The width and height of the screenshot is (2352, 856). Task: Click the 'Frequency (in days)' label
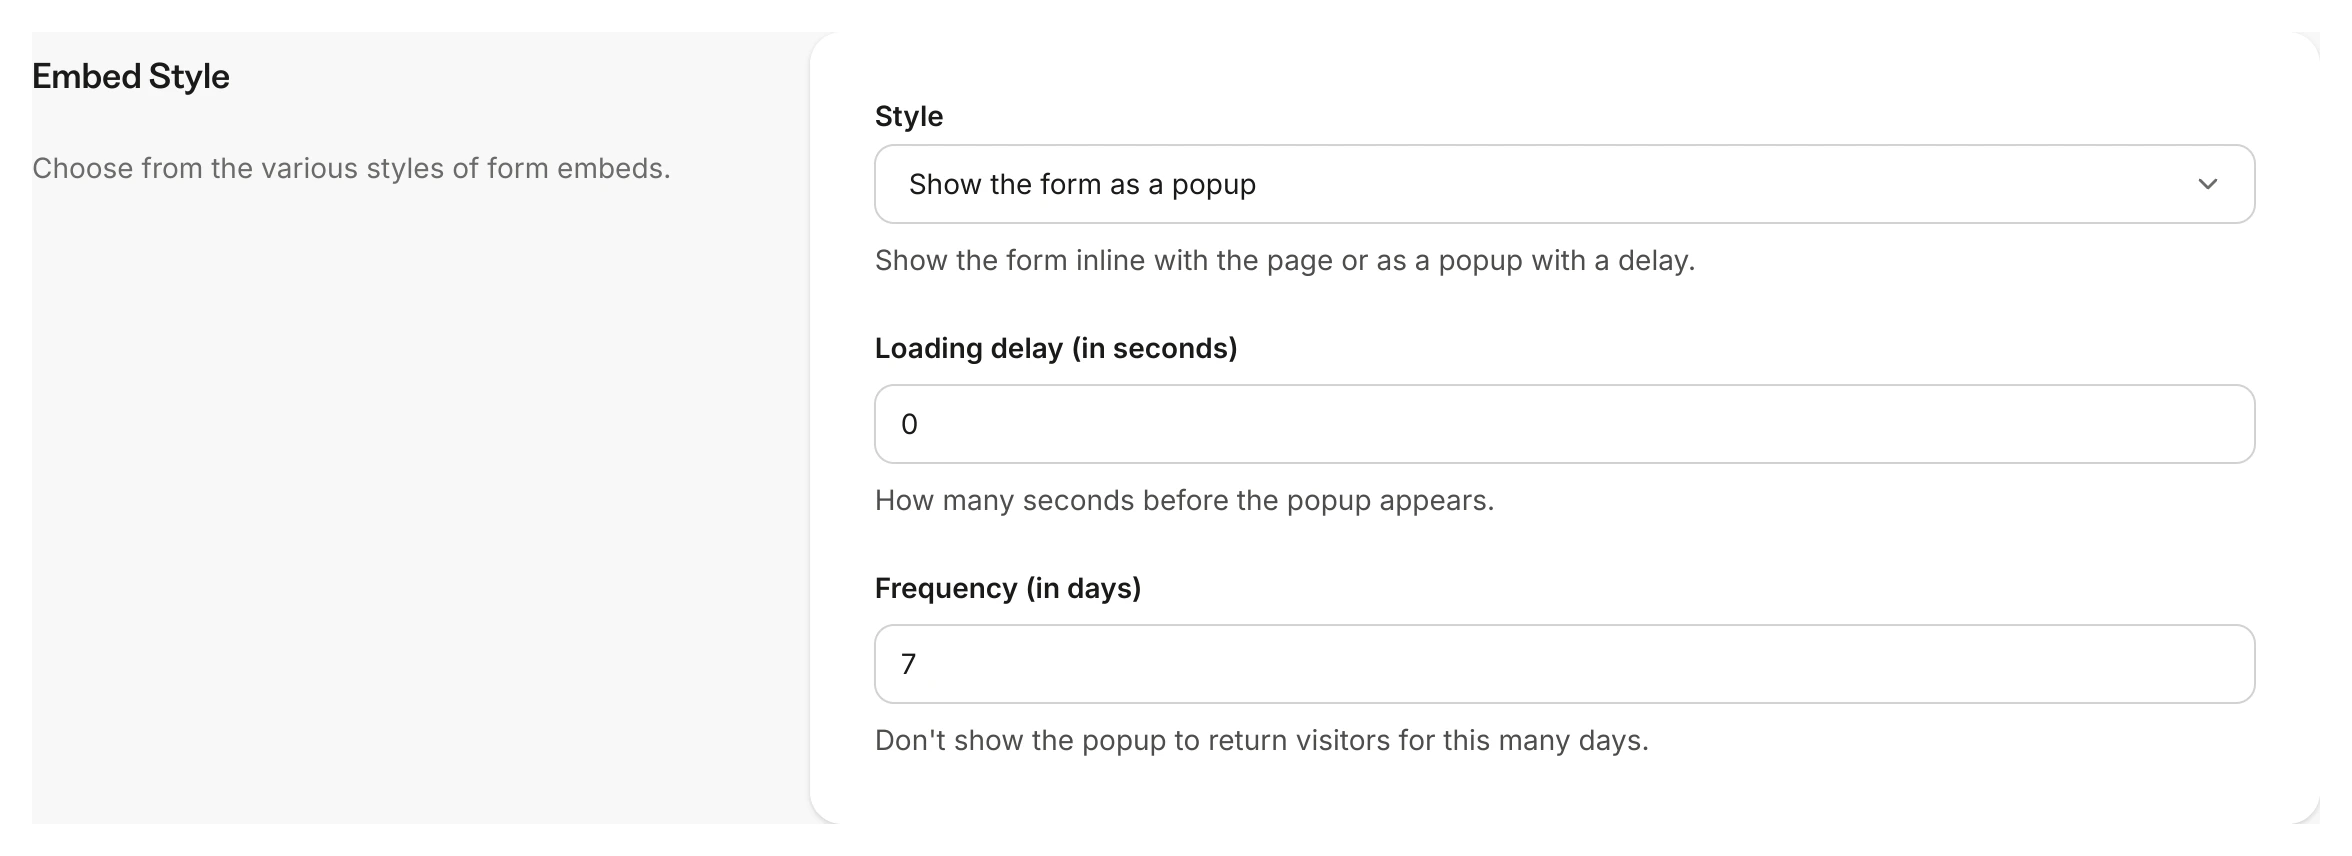coord(1008,588)
